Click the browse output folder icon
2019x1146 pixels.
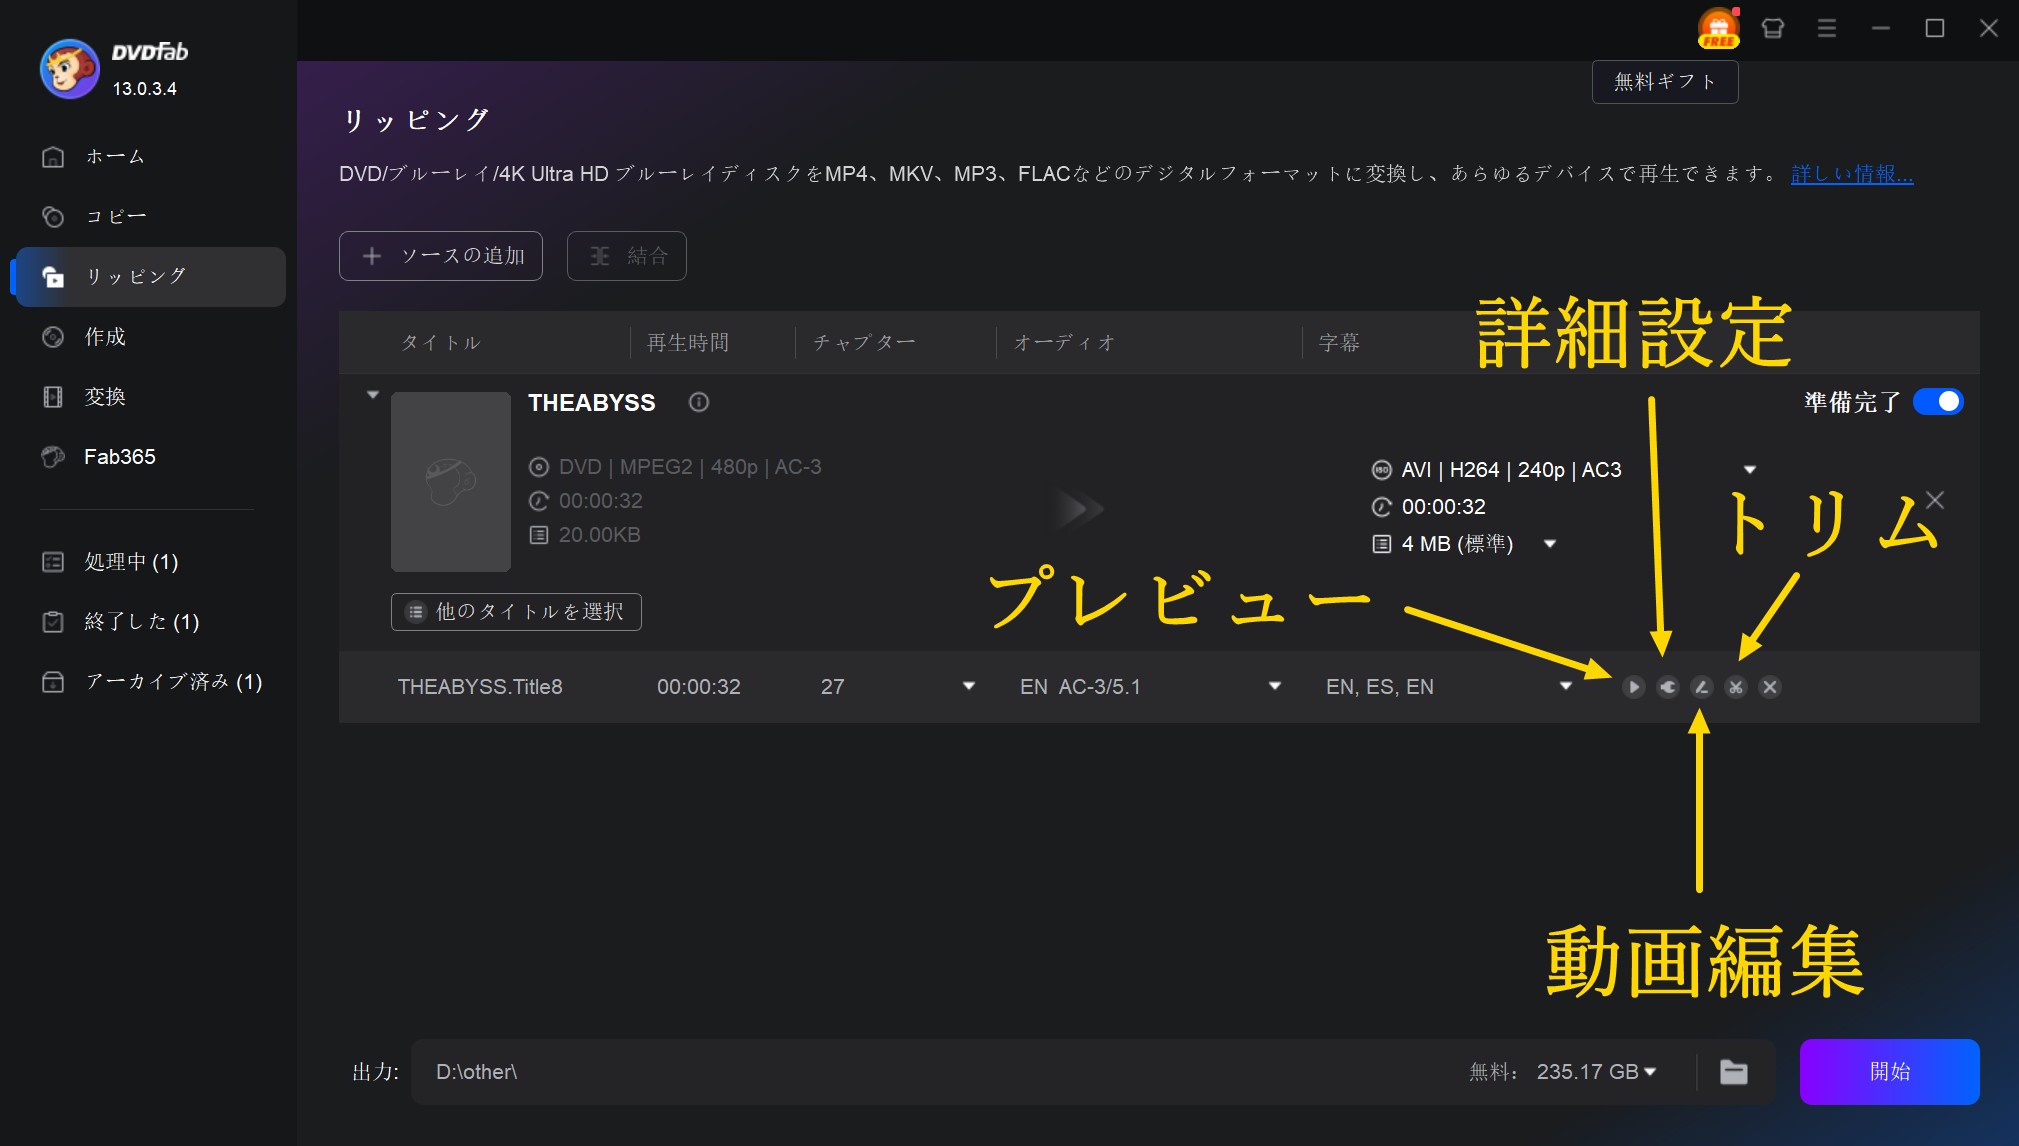(1734, 1072)
